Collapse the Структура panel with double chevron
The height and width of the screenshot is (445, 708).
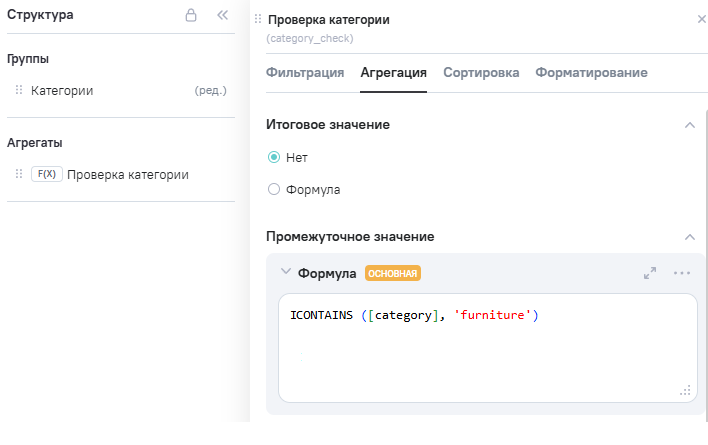(222, 16)
